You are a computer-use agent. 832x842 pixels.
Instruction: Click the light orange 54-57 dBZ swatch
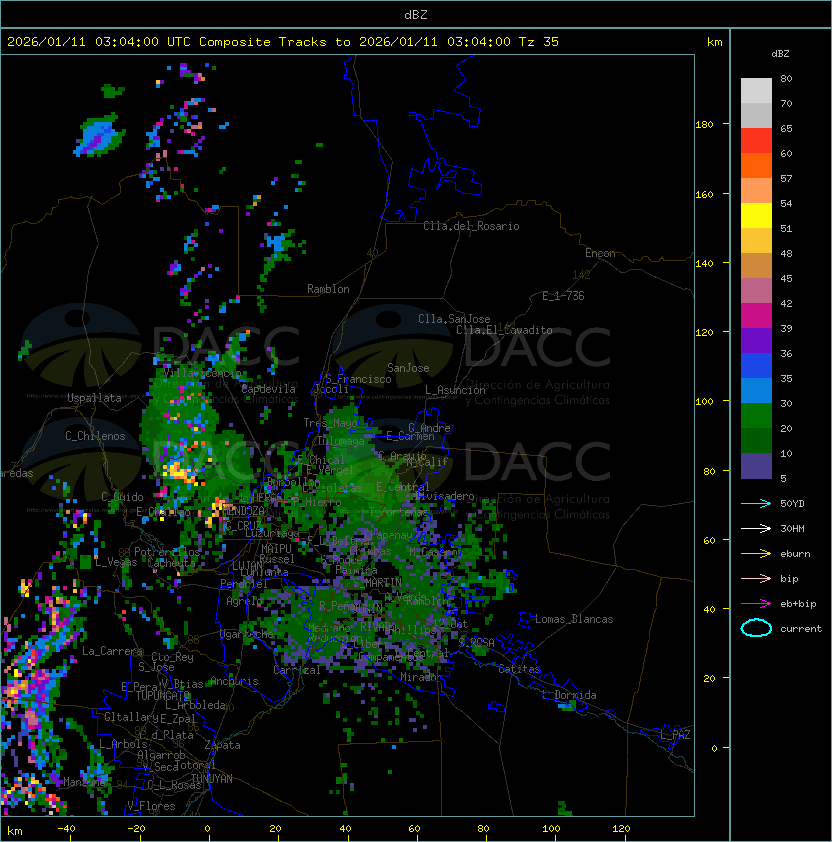coord(756,191)
